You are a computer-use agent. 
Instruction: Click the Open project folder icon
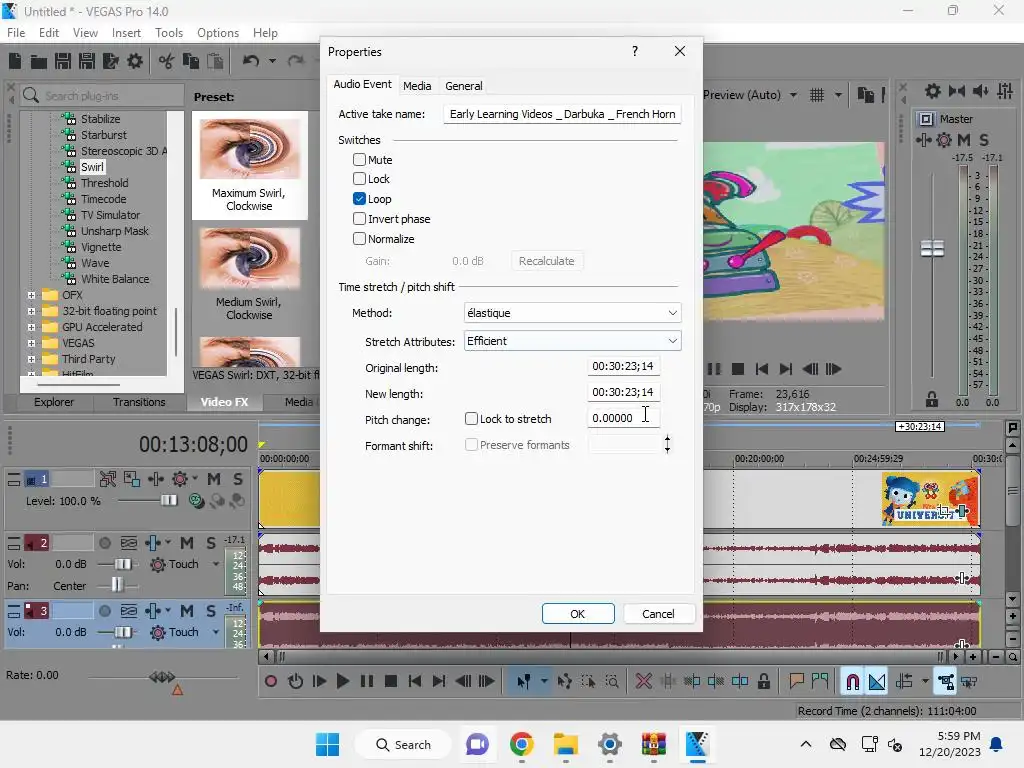tap(39, 61)
